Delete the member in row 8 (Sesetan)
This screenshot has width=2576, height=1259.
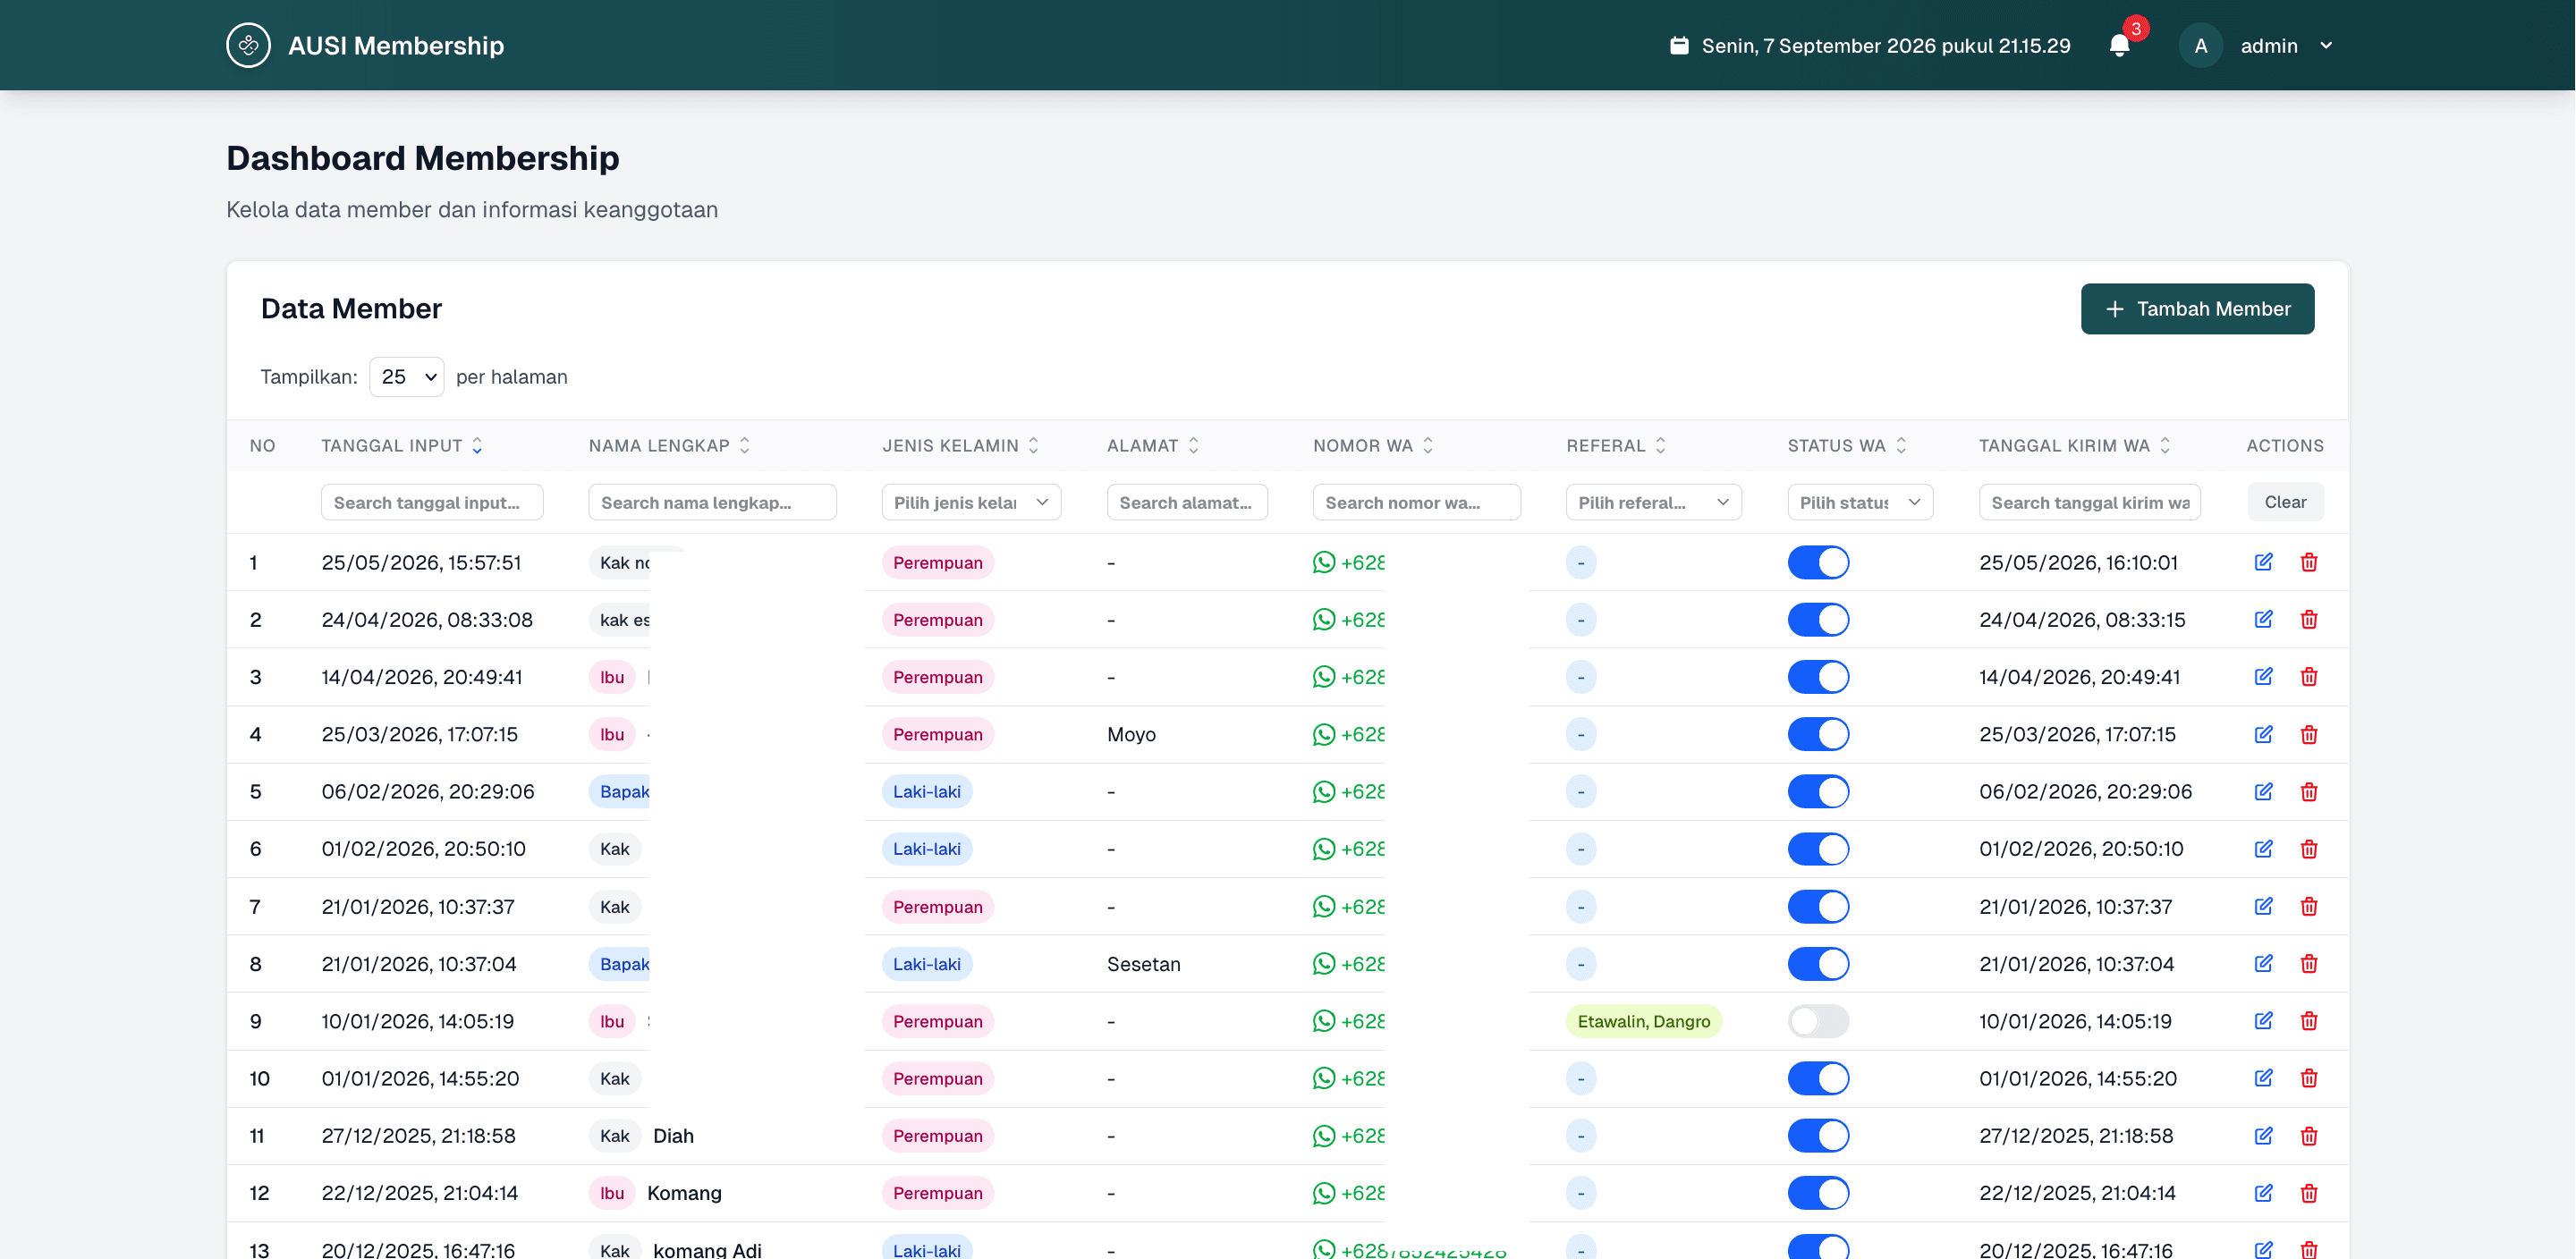(2309, 963)
